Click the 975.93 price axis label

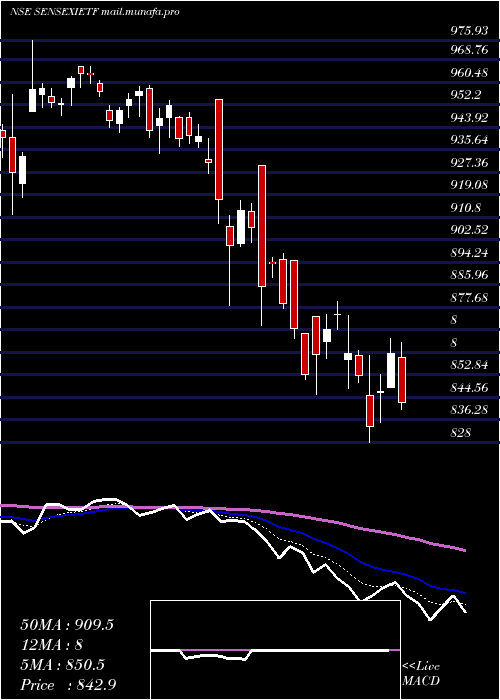click(x=468, y=31)
